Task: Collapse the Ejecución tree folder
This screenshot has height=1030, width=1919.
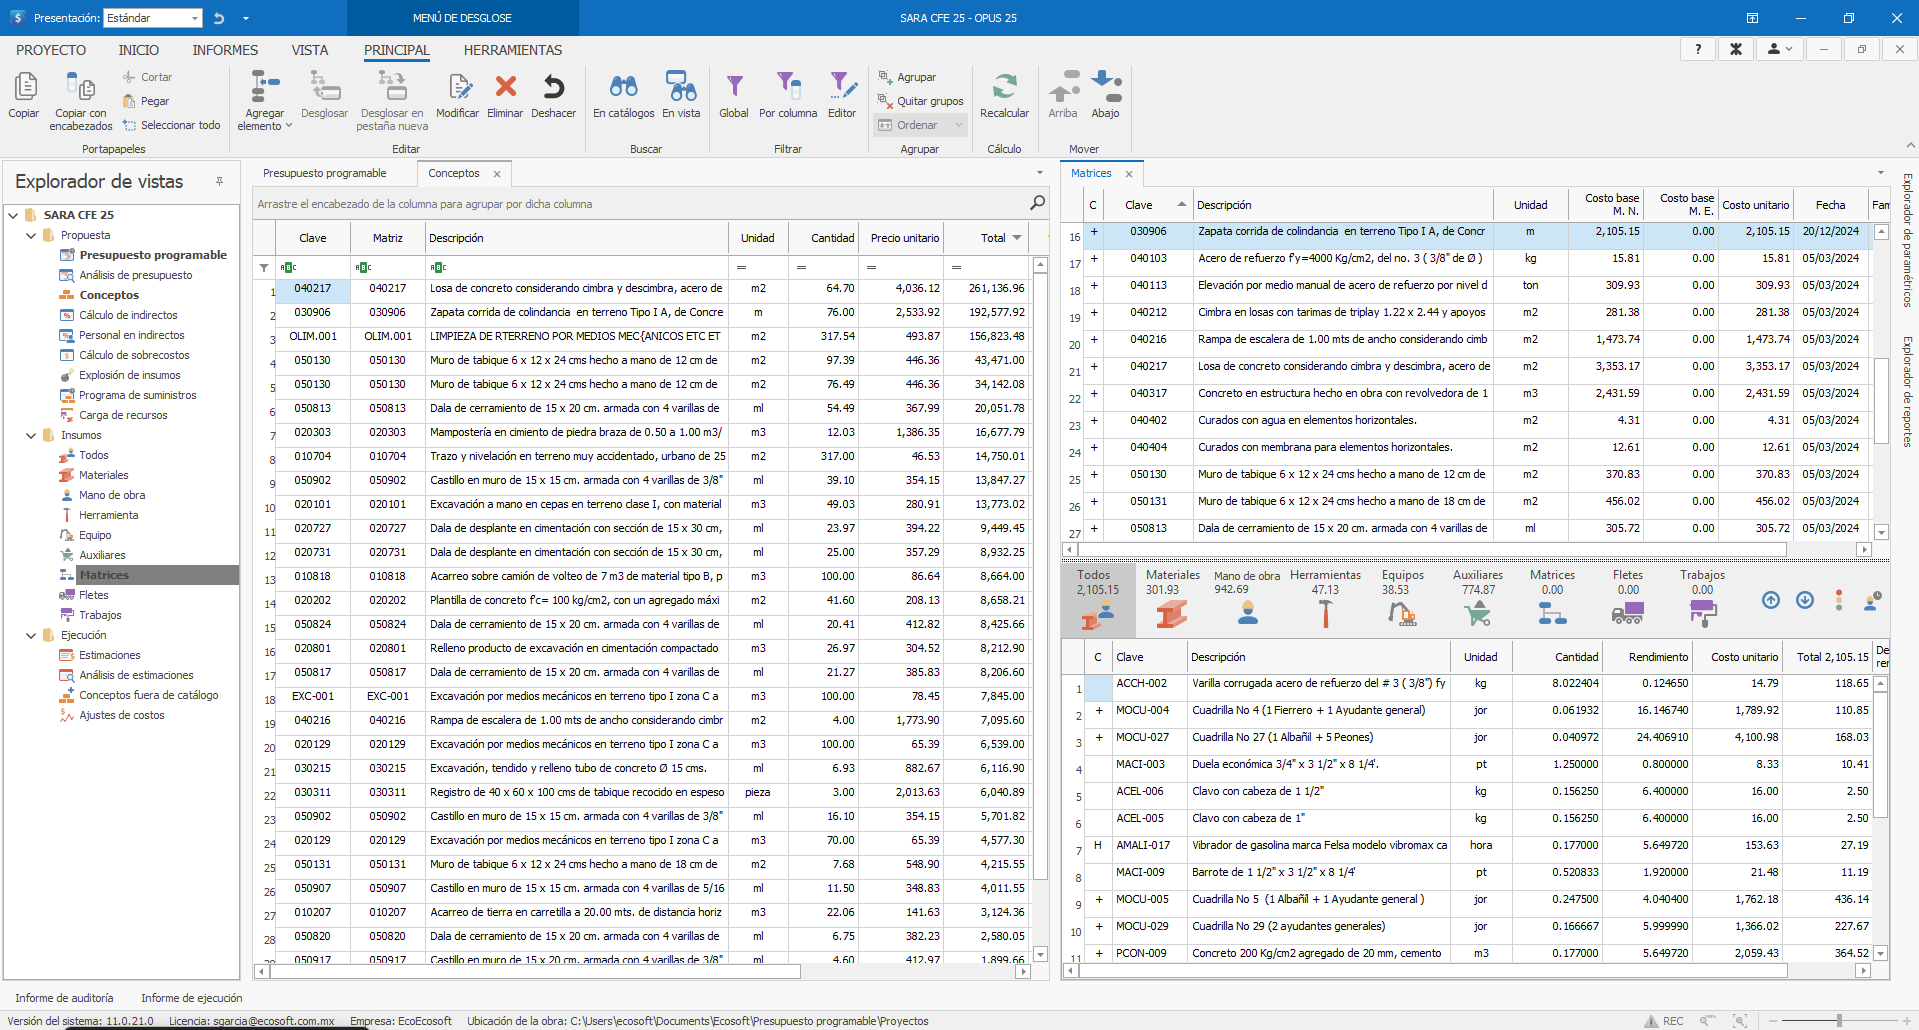Action: [x=31, y=635]
